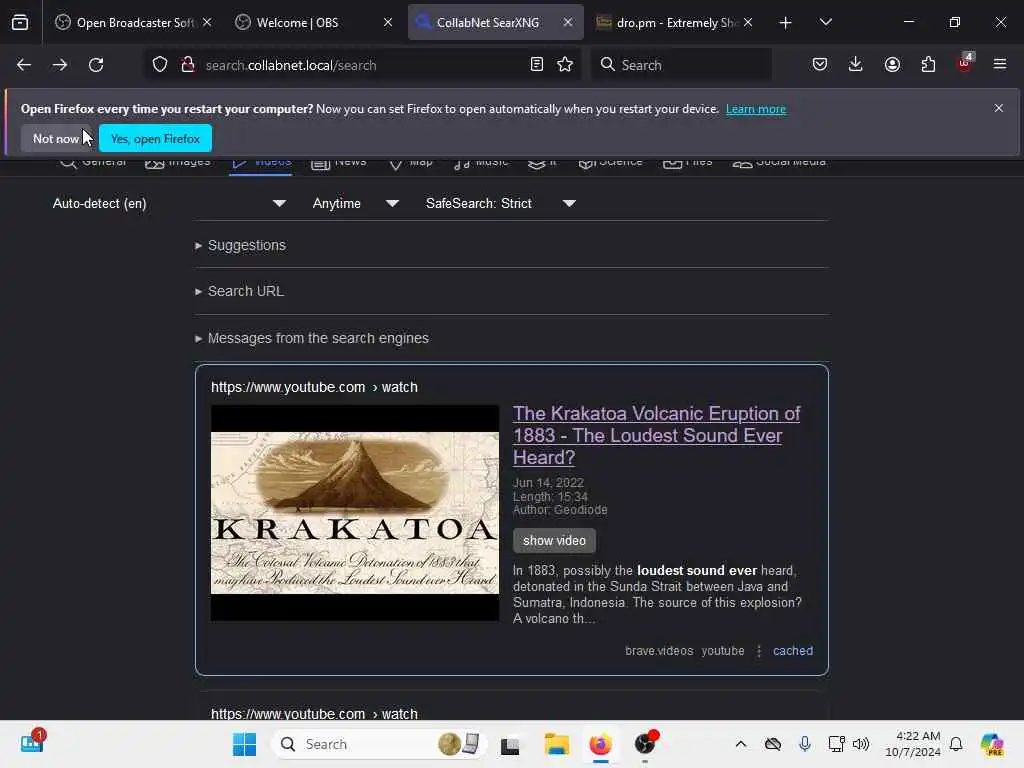Click the show video button
The image size is (1024, 768).
click(x=554, y=541)
